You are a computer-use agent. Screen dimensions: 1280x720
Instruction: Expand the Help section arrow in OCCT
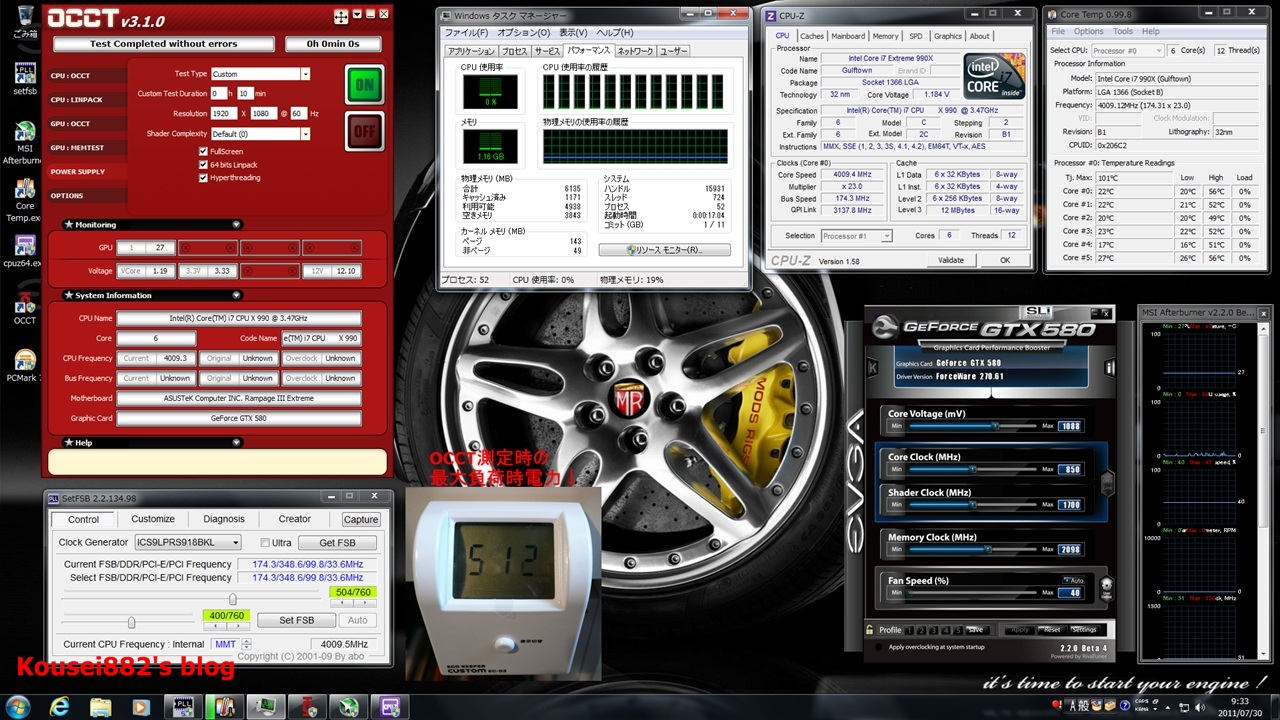tap(236, 443)
